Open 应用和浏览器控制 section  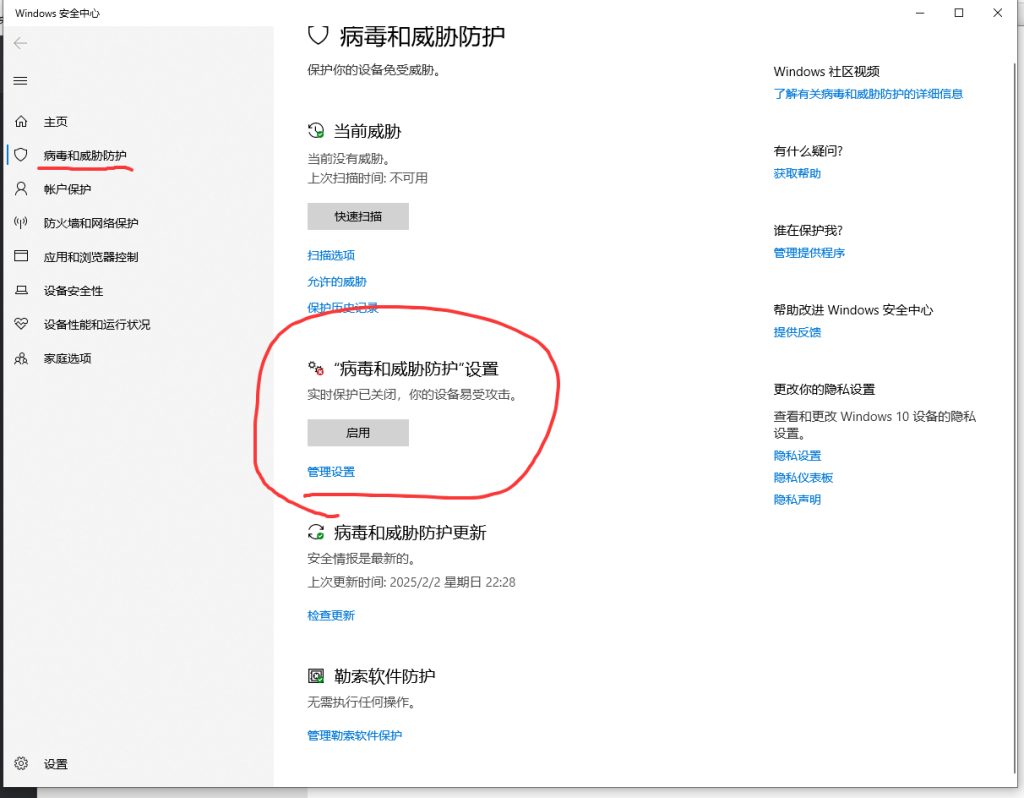[x=91, y=257]
